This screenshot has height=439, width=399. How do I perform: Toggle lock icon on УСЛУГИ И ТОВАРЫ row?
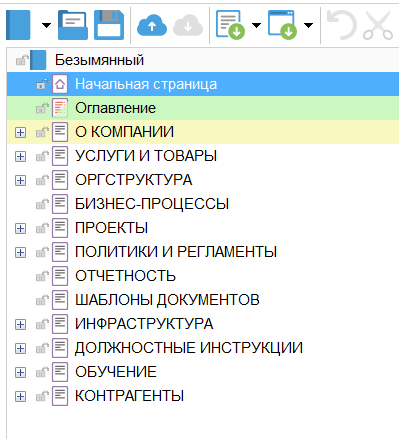tap(42, 156)
